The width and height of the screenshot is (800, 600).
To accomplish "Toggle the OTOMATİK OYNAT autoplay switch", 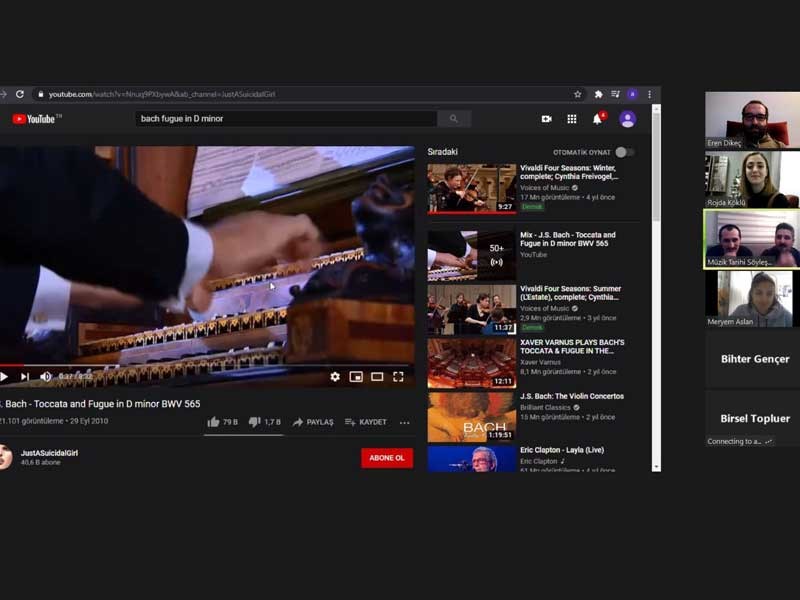I will point(624,152).
